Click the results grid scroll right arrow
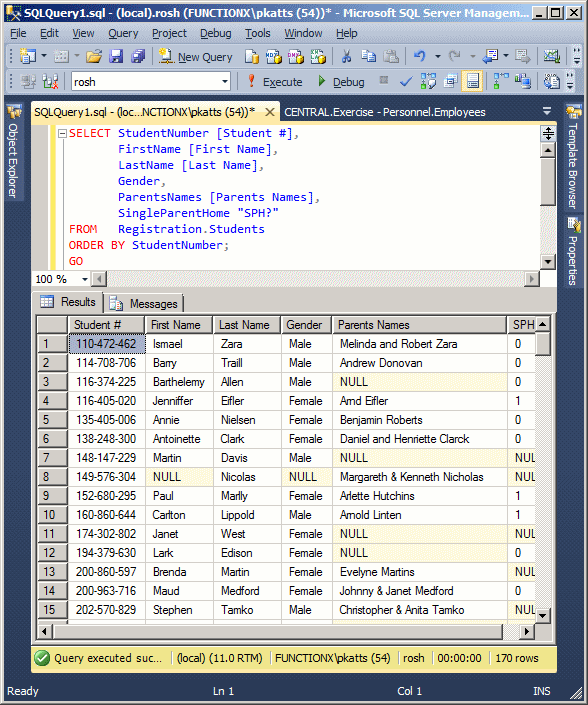 (x=527, y=632)
